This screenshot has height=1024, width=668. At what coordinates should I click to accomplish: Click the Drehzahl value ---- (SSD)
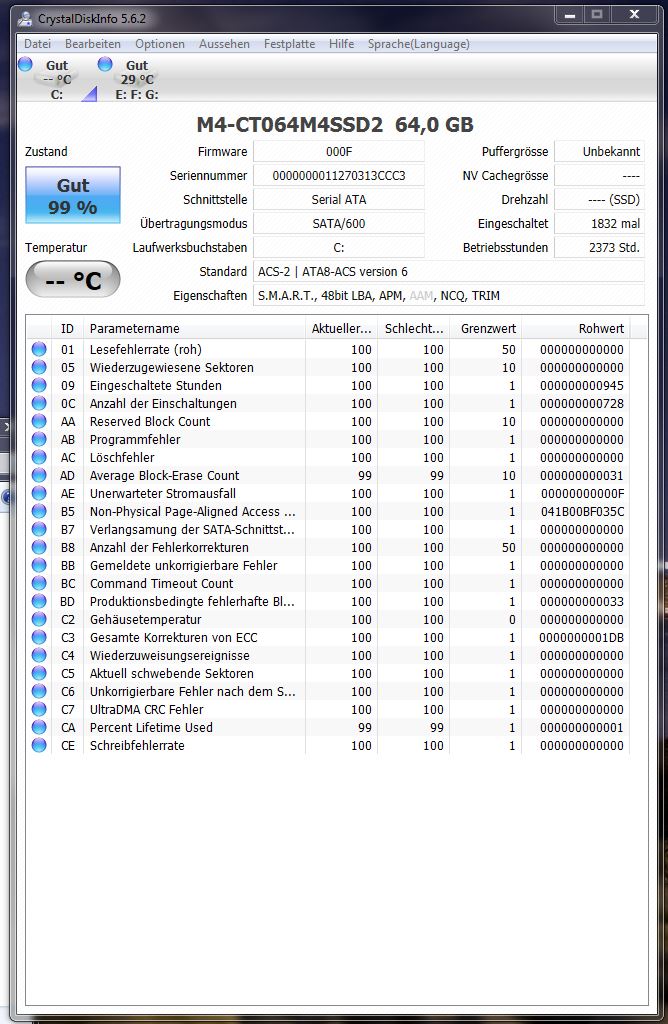599,200
